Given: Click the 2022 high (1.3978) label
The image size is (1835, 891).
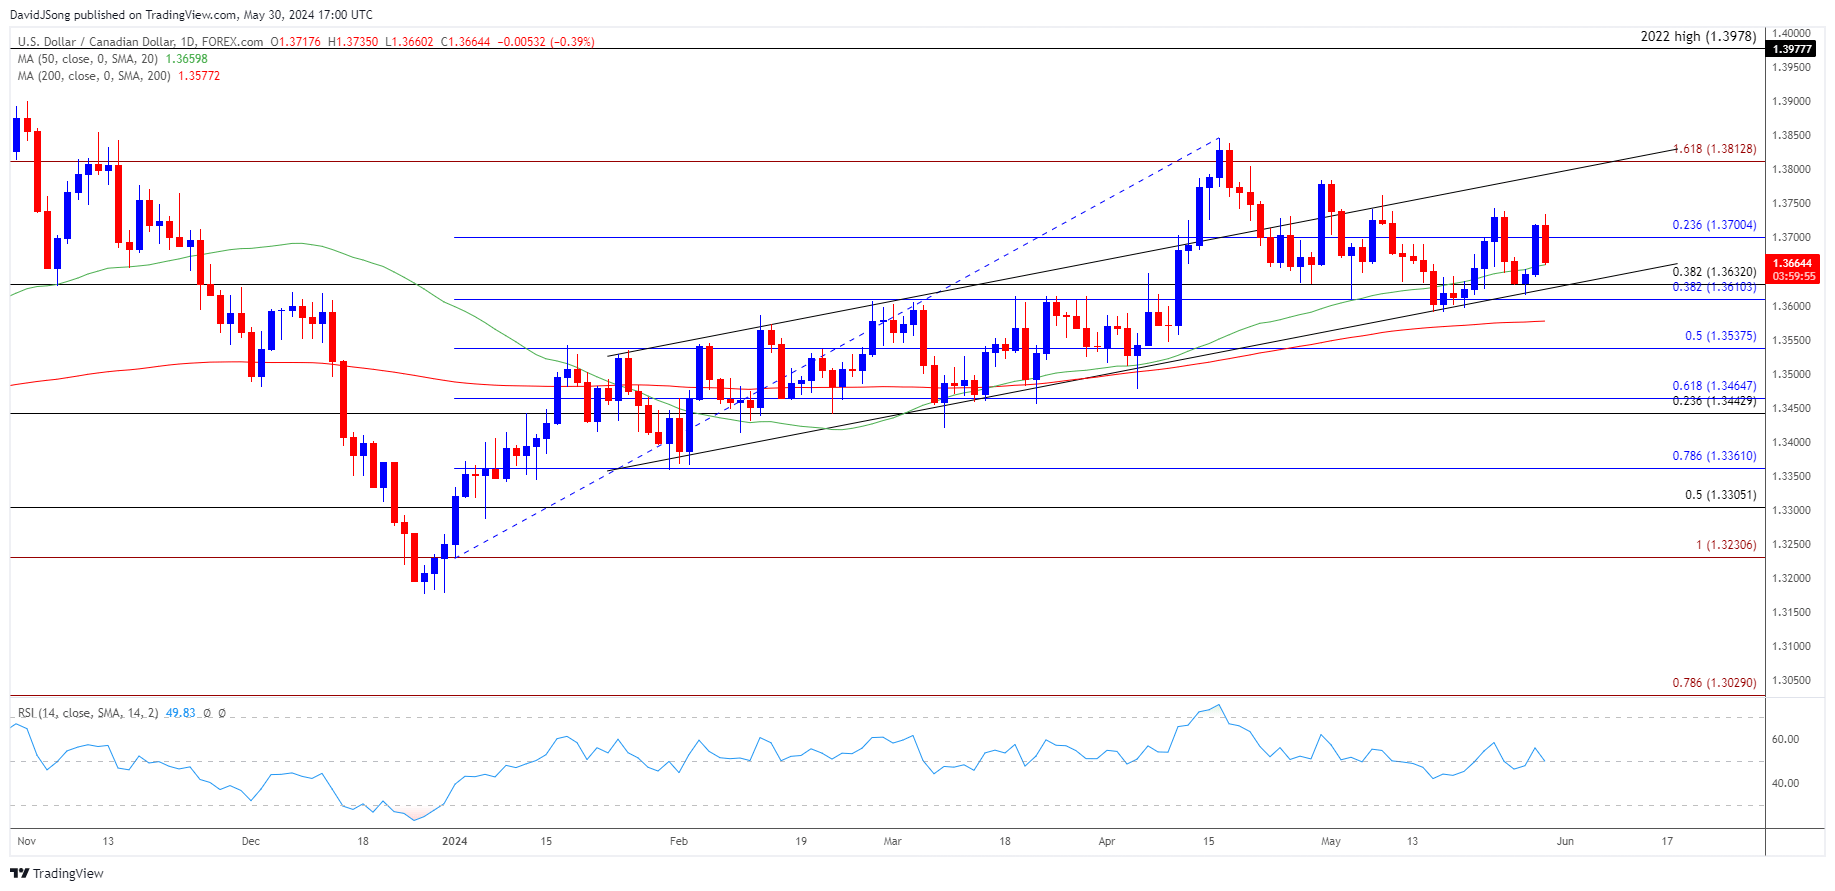Looking at the screenshot, I should [x=1698, y=36].
